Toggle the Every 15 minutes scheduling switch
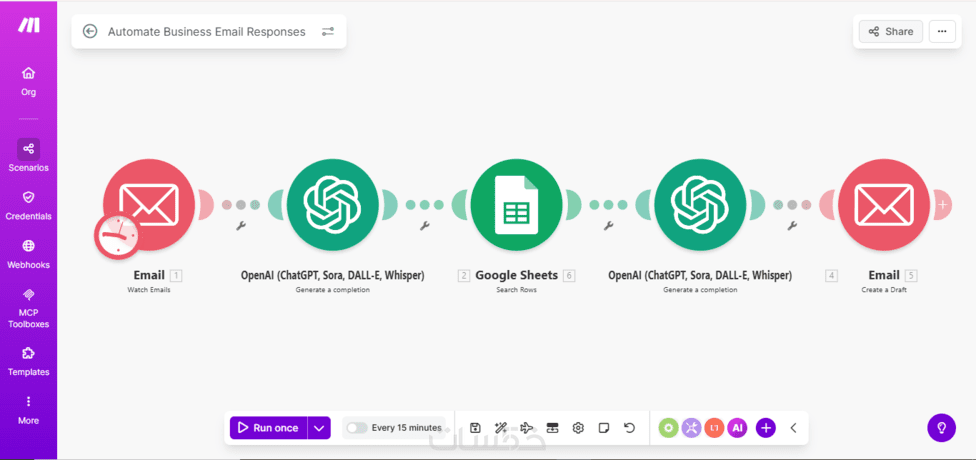The image size is (976, 460). click(357, 428)
